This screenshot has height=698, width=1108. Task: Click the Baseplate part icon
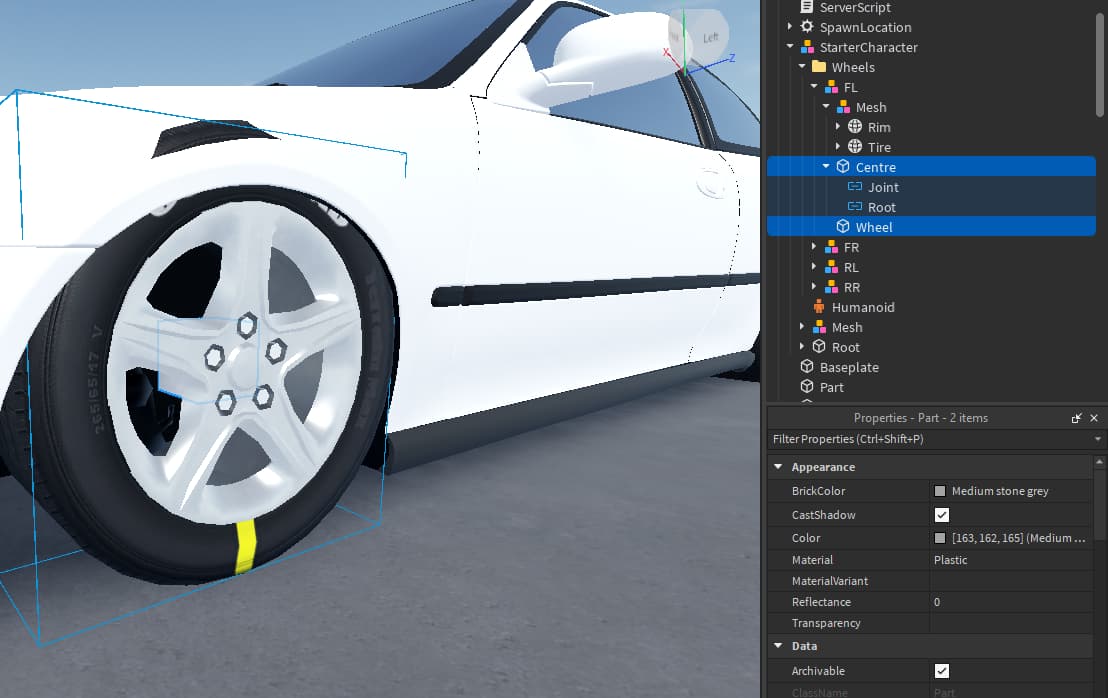click(x=807, y=367)
